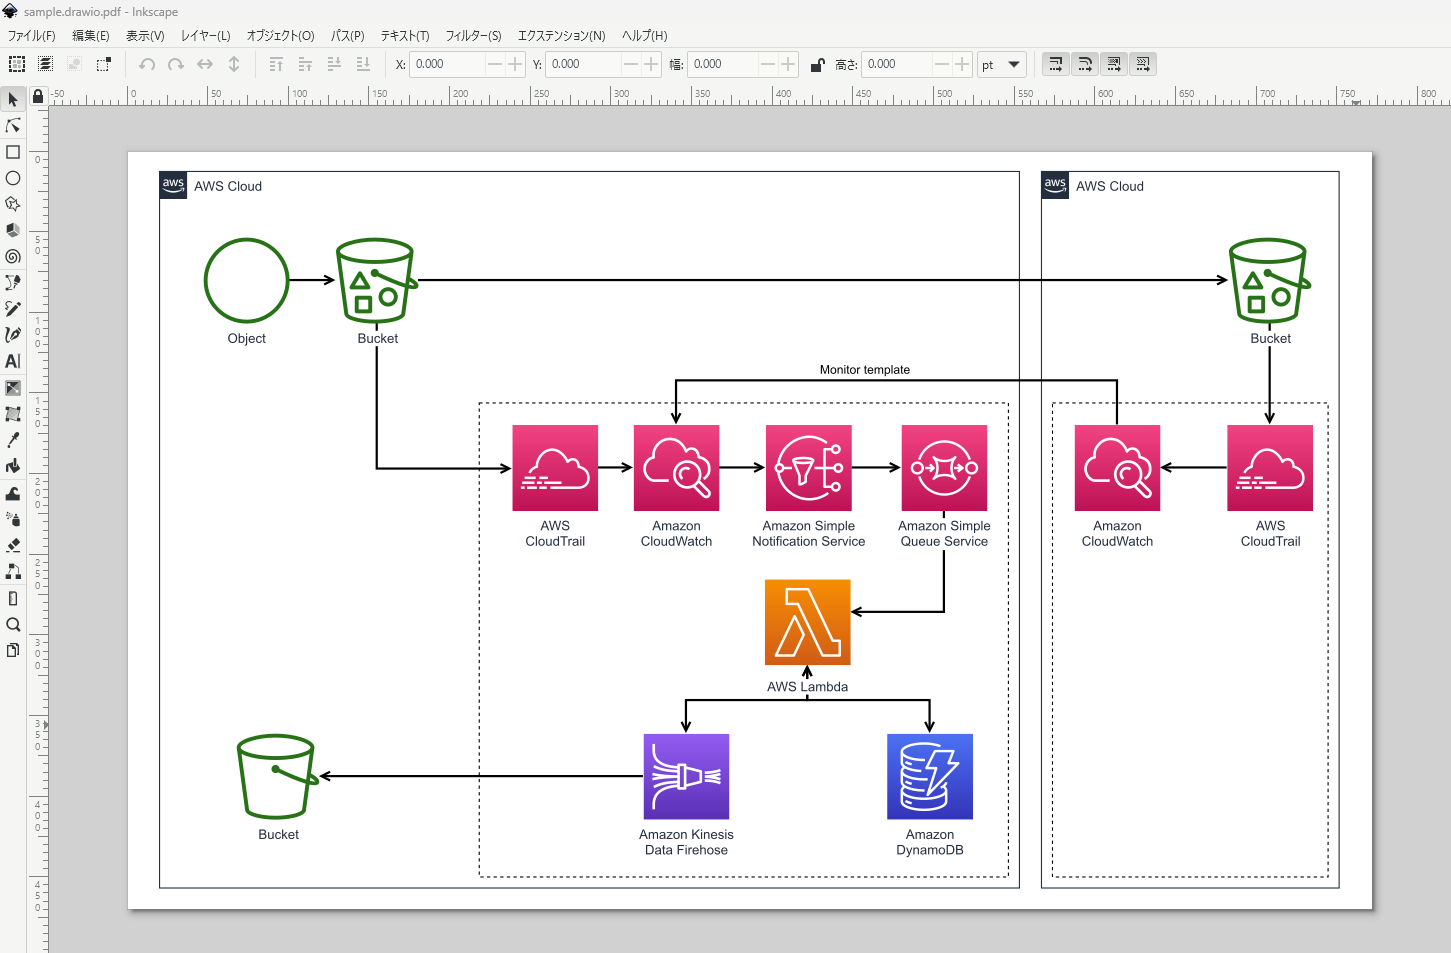
Task: Activate the Spiral tool
Action: 13,257
